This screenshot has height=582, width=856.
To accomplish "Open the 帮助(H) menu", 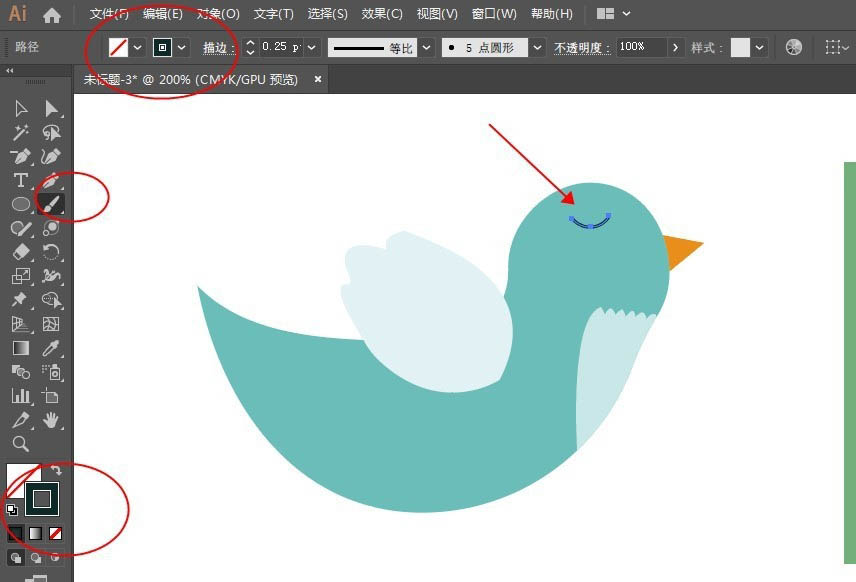I will (x=552, y=14).
